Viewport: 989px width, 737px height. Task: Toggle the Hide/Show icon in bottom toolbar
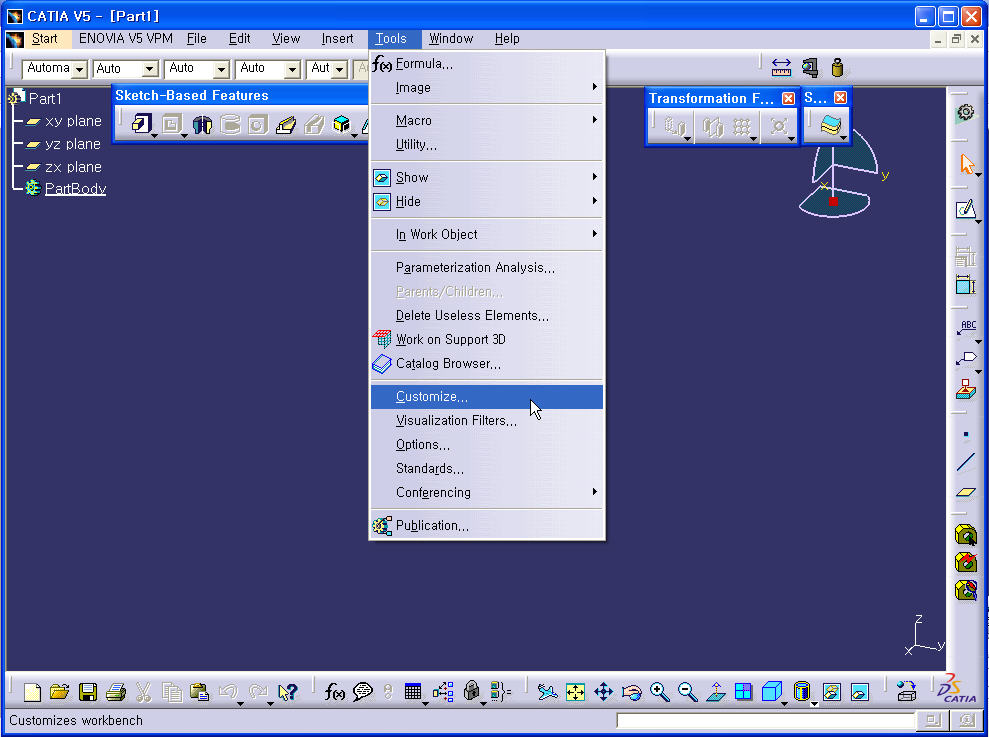831,692
